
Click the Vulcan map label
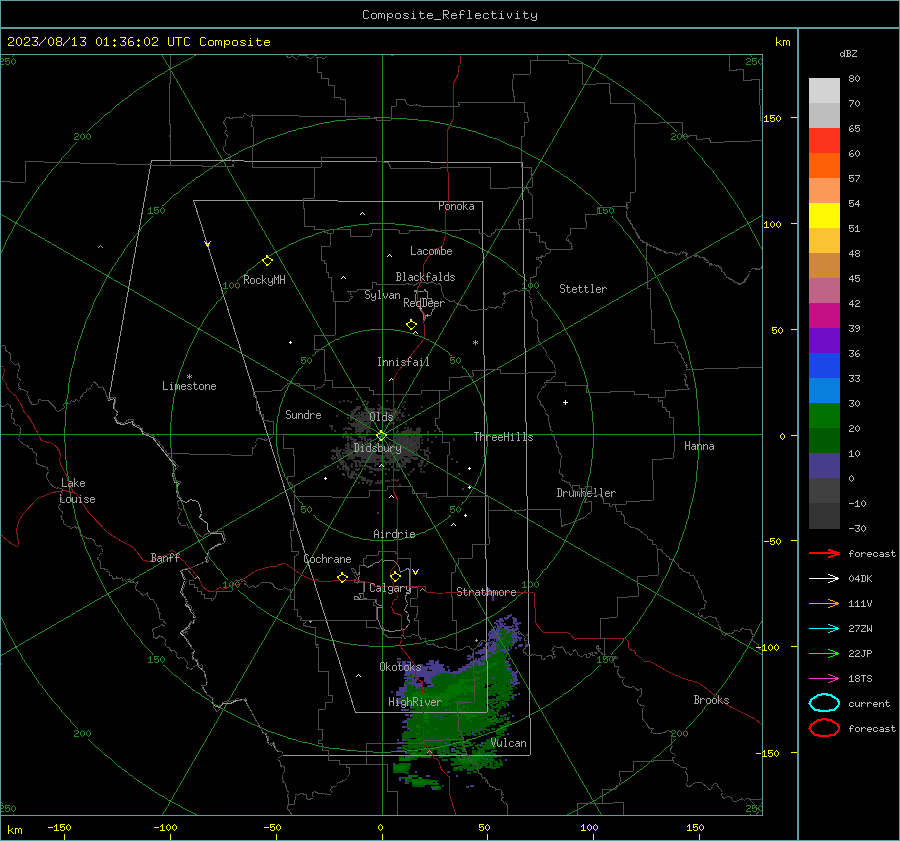pyautogui.click(x=508, y=743)
